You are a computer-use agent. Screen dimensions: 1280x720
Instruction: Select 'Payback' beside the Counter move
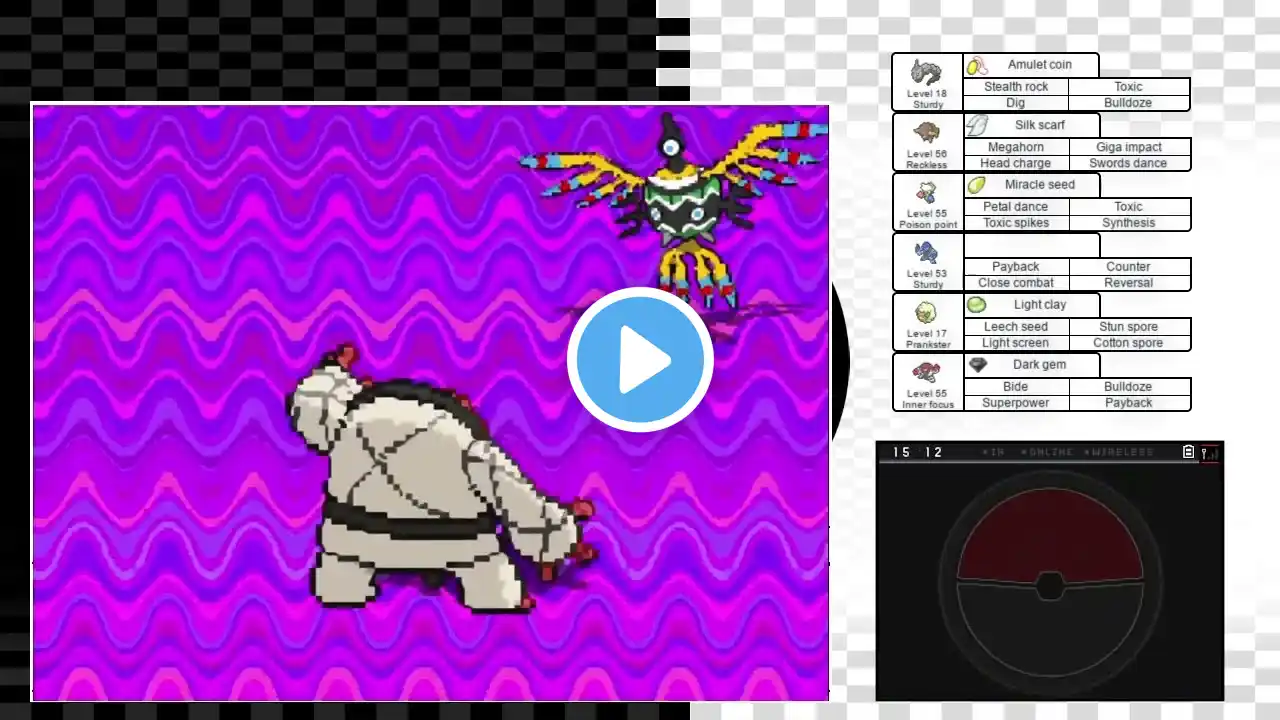pyautogui.click(x=1016, y=267)
